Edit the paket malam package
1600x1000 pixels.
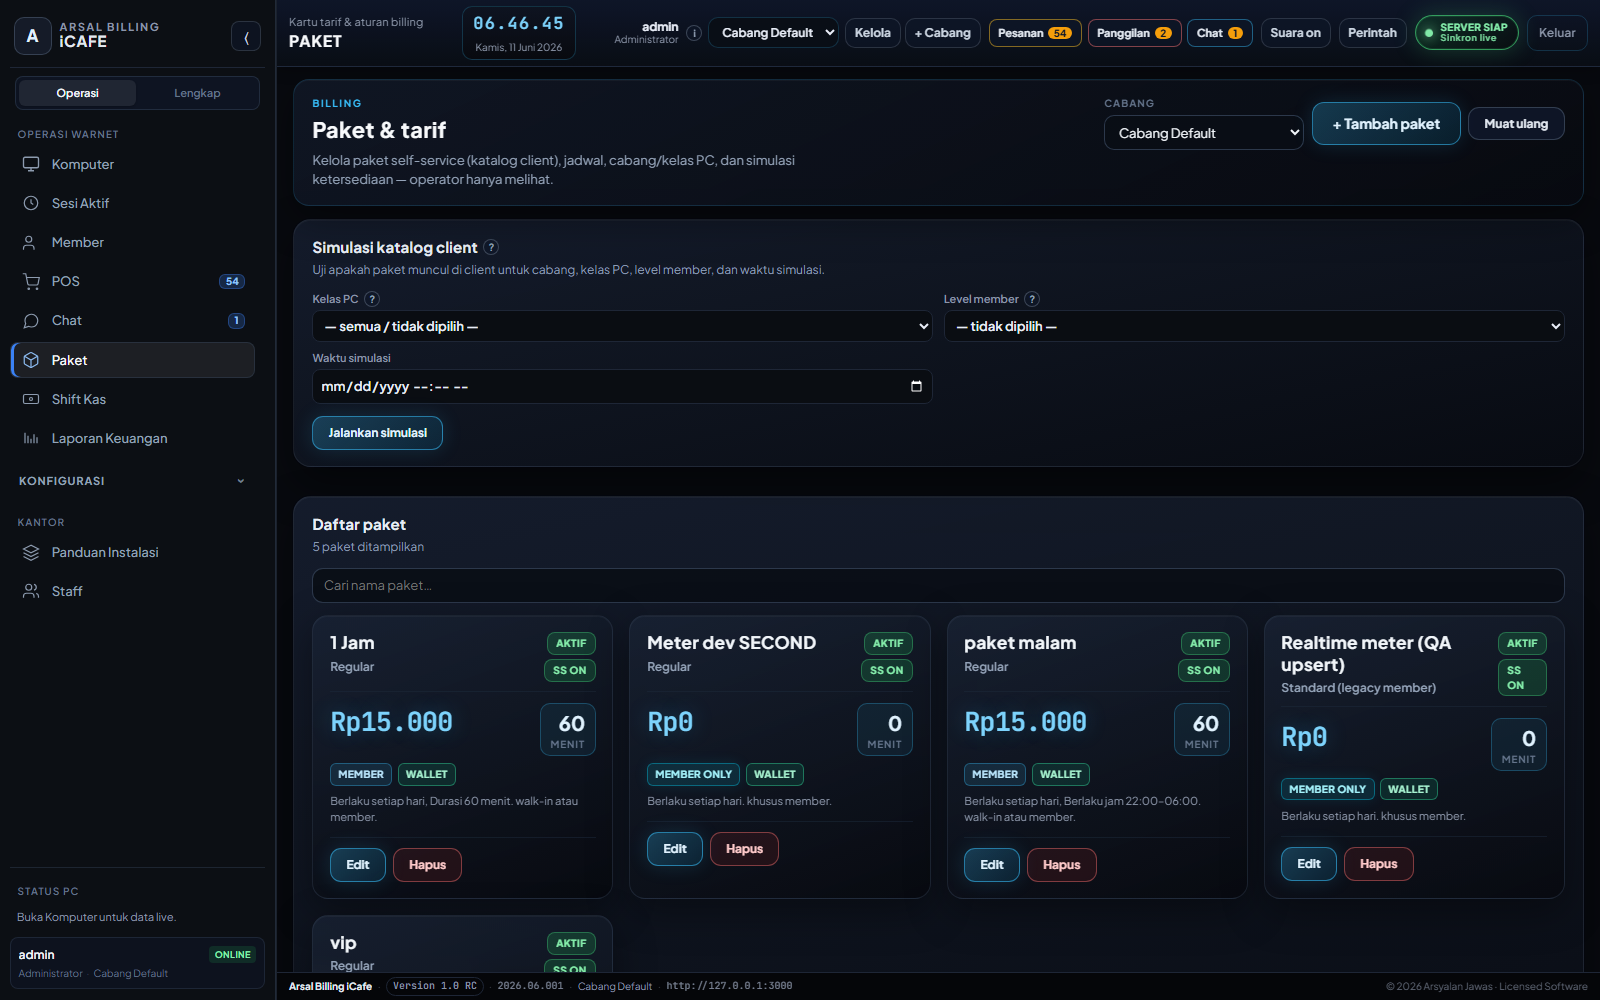pyautogui.click(x=992, y=865)
